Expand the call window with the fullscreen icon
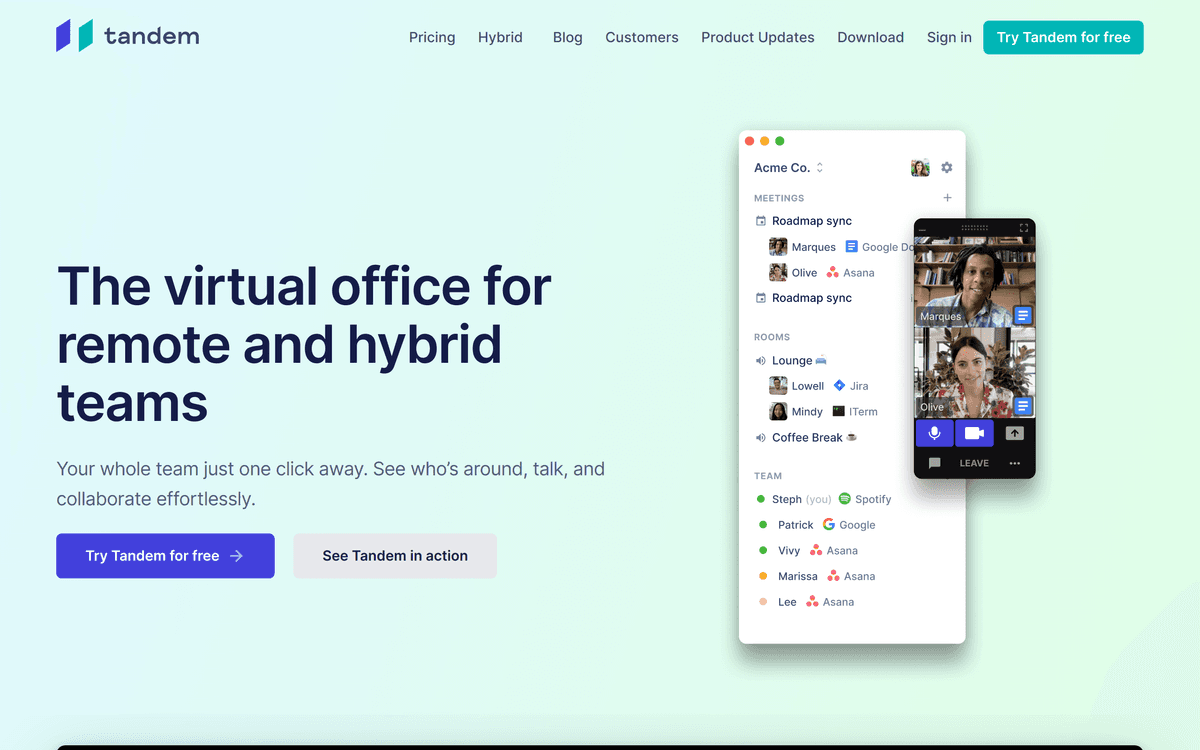The width and height of the screenshot is (1200, 750). pyautogui.click(x=1024, y=228)
